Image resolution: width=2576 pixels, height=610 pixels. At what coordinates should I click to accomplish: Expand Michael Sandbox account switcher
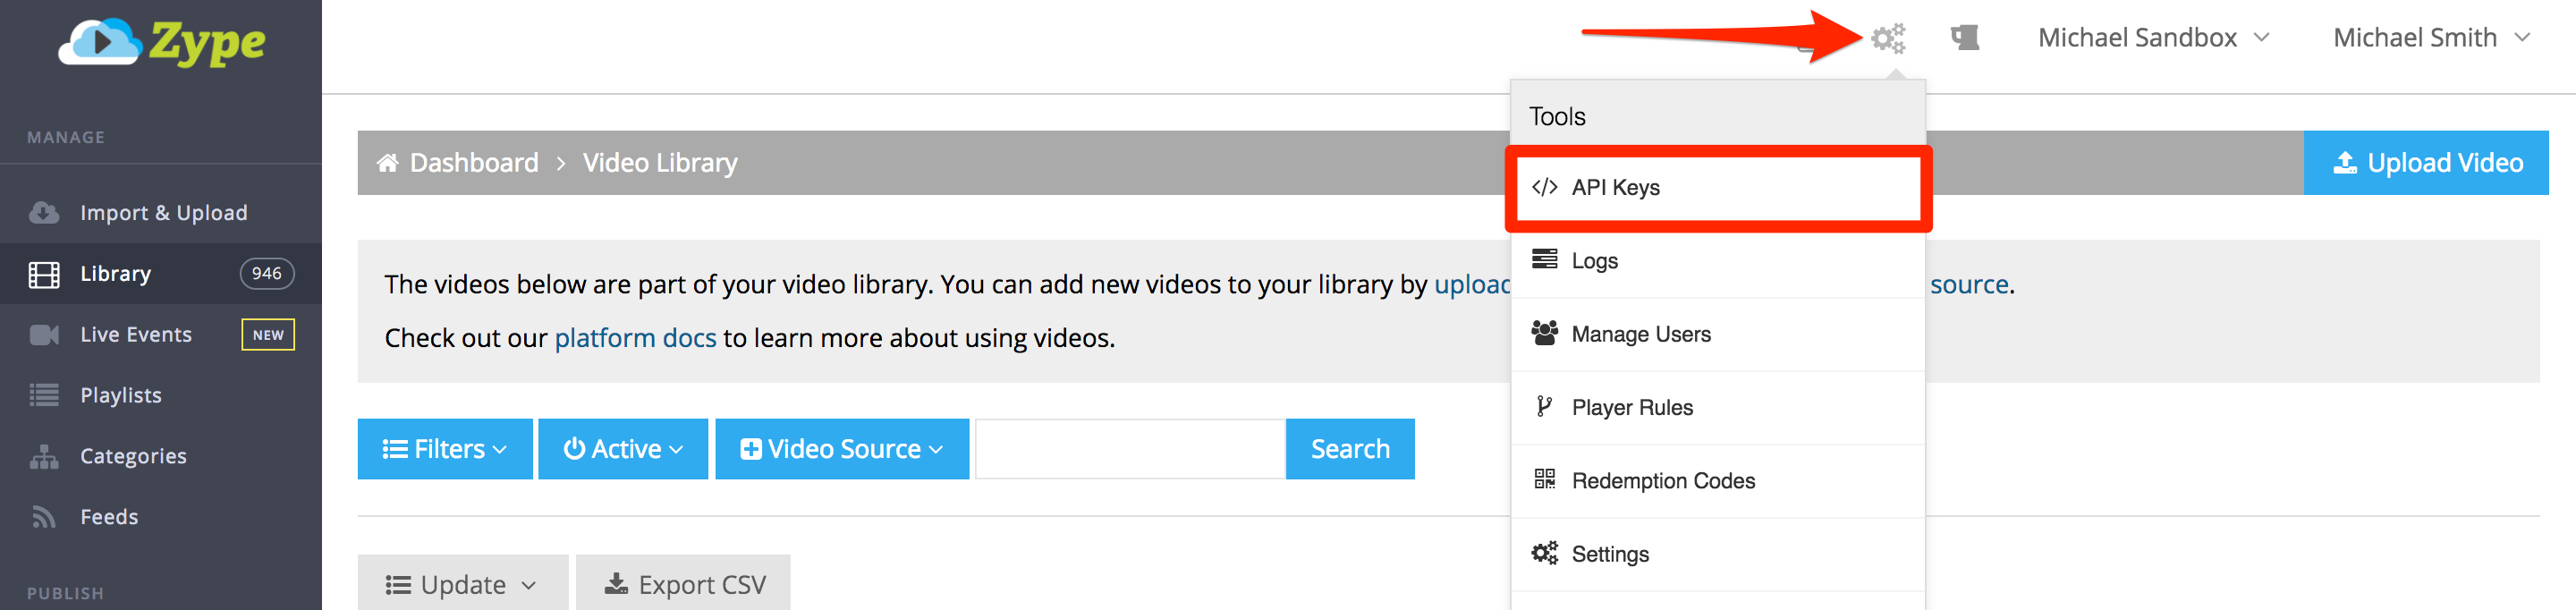(2153, 38)
